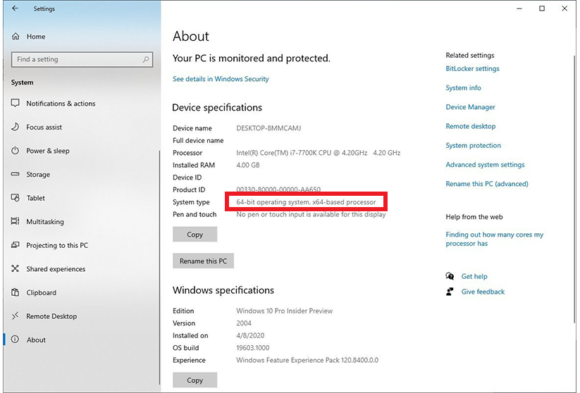Open Home via the house icon
Screen dimensions: 580x393
tap(16, 36)
